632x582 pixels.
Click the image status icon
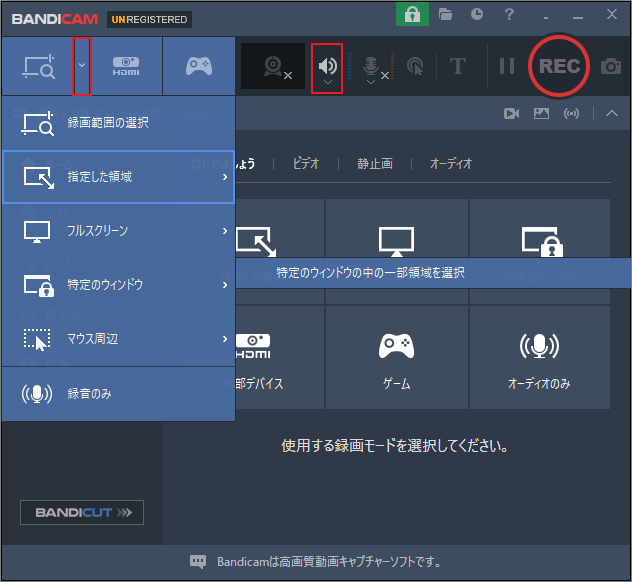[541, 114]
